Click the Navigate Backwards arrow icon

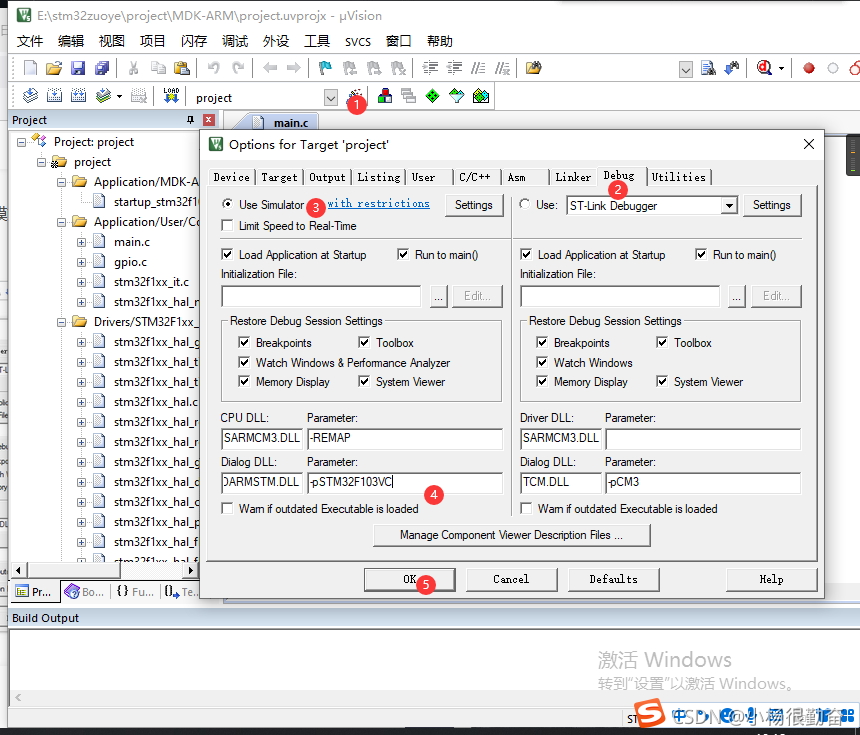pyautogui.click(x=270, y=68)
